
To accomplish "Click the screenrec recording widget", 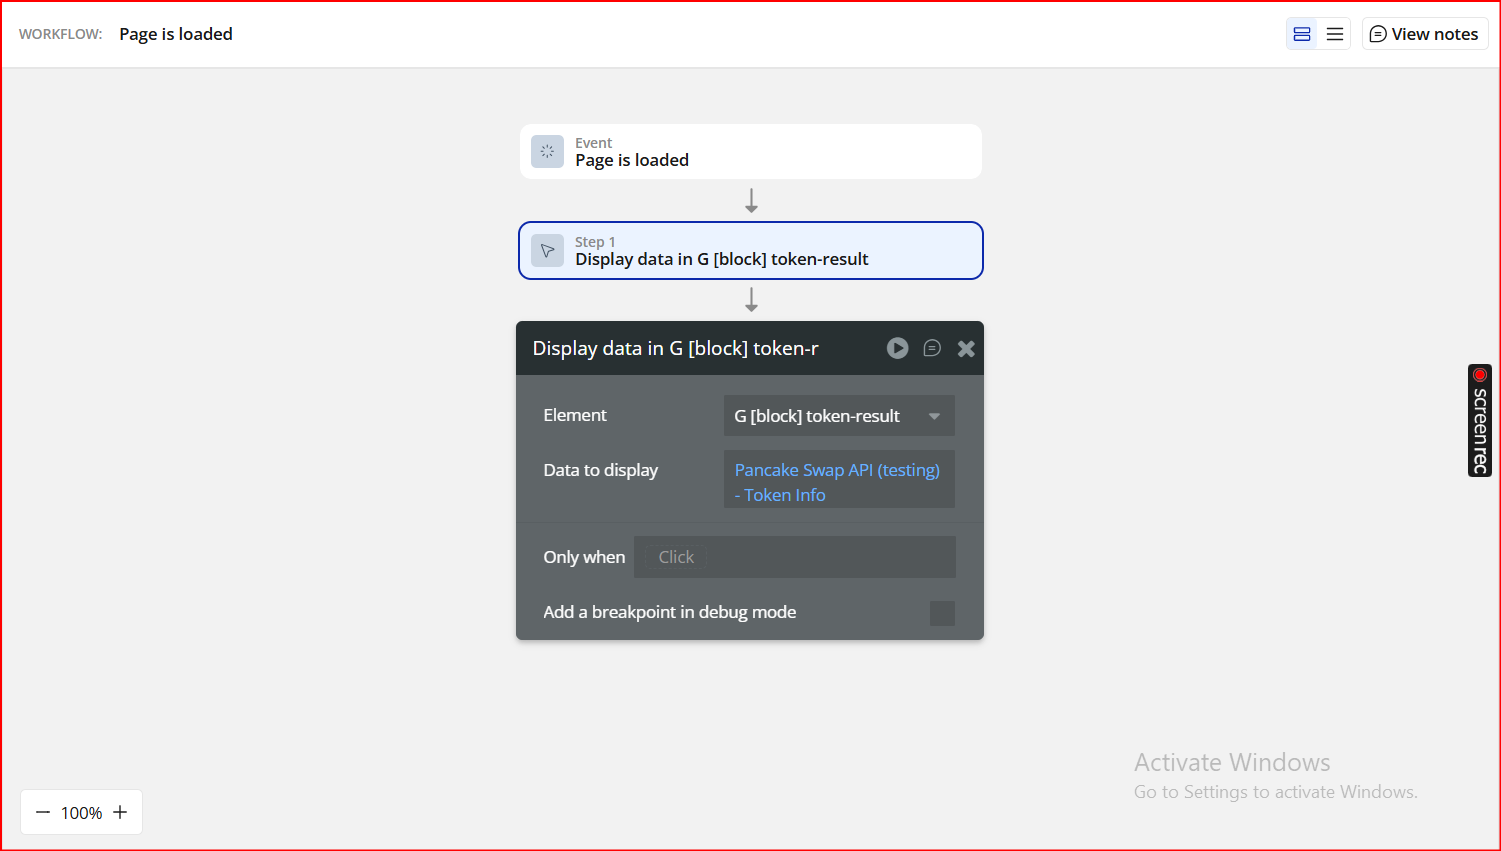I will coord(1479,420).
